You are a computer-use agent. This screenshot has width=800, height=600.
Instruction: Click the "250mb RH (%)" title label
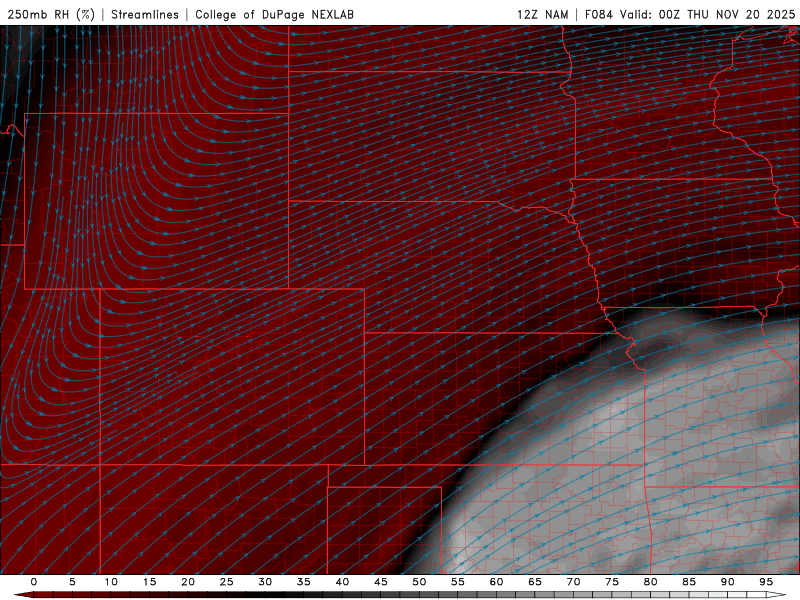click(x=51, y=14)
